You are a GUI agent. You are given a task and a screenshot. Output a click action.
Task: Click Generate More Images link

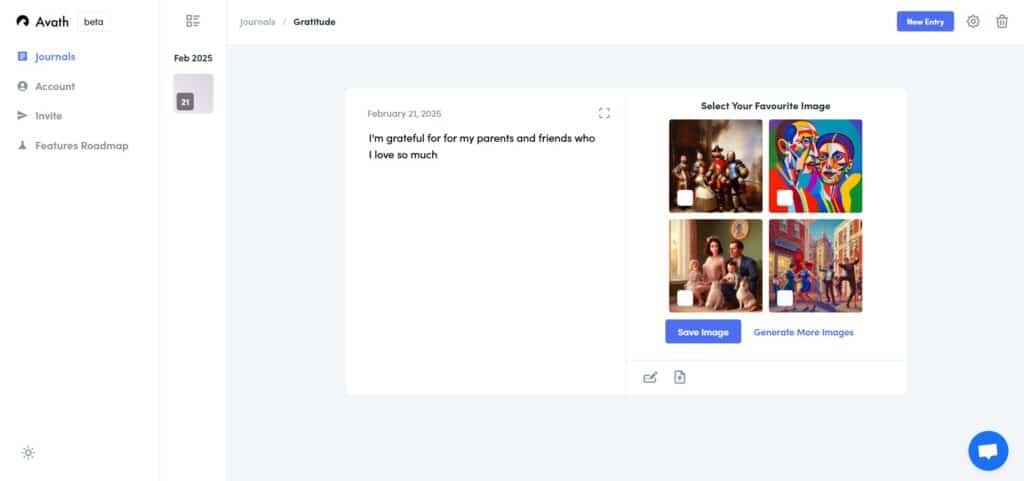(803, 332)
